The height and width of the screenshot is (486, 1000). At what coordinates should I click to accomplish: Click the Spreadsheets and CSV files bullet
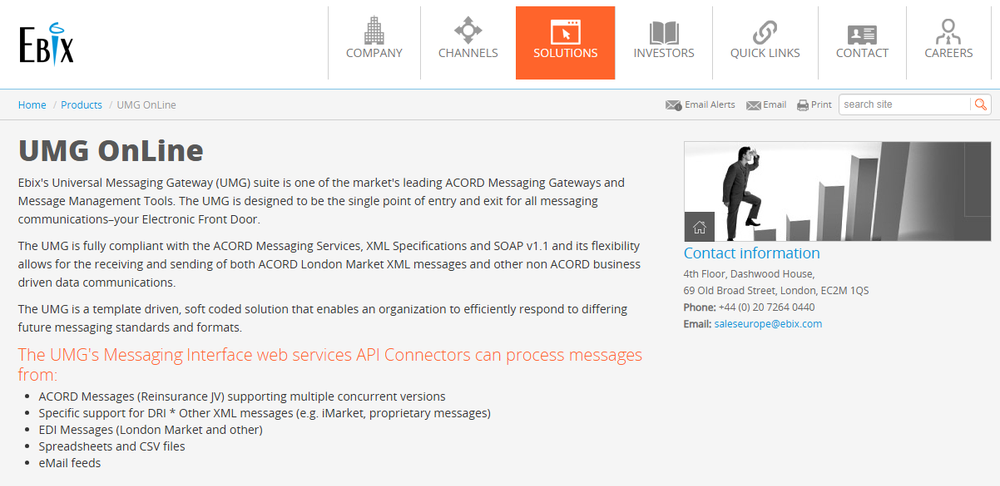click(112, 446)
